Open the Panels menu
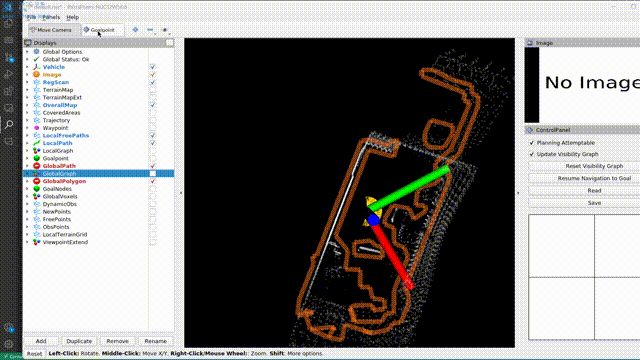 [x=51, y=17]
